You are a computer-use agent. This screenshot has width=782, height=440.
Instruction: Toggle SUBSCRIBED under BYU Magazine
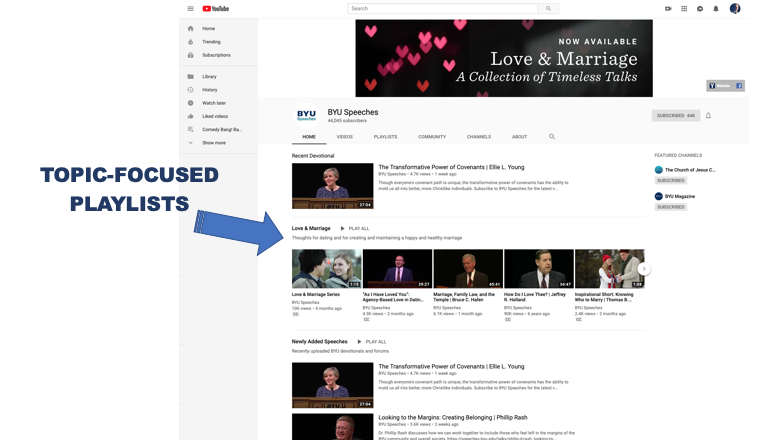tap(671, 207)
